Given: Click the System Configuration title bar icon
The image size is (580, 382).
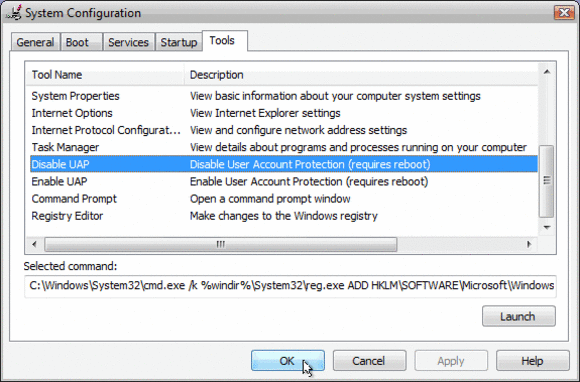Looking at the screenshot, I should click(14, 13).
